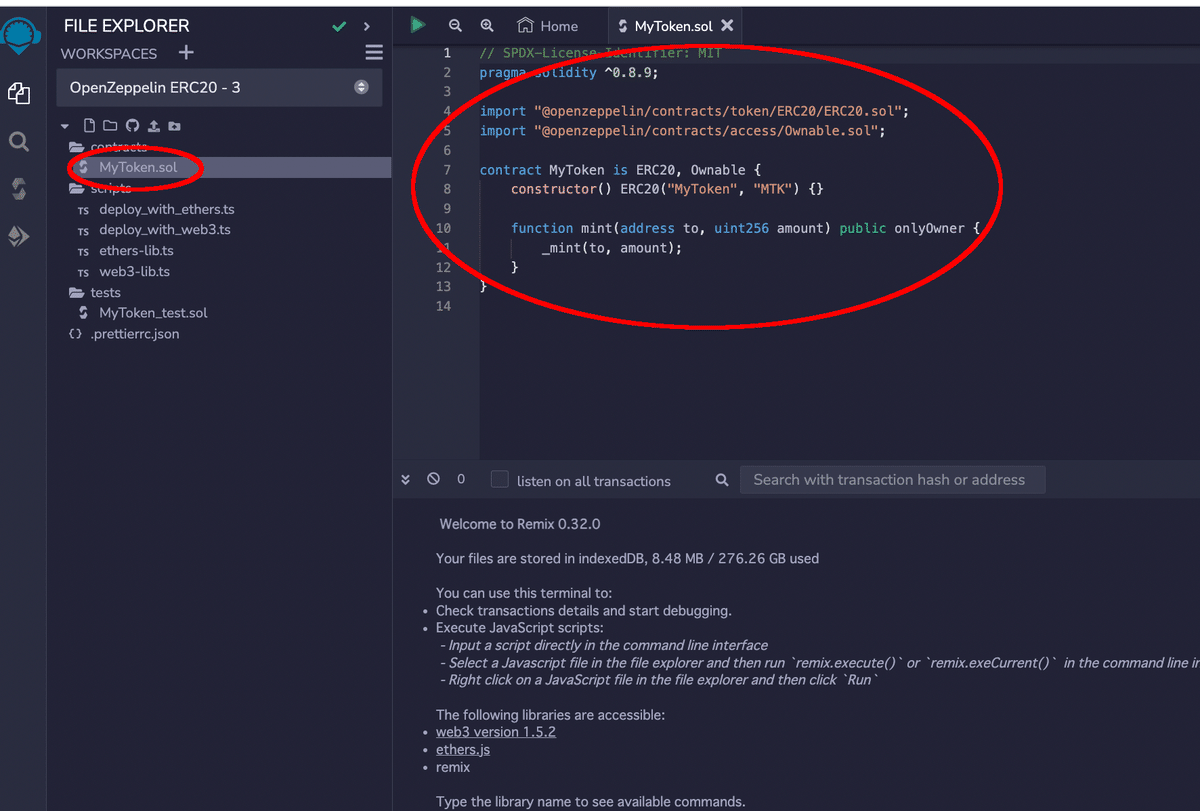Open the OpenZeppelin ERC20 - 3 workspace dropdown
Screen dimensions: 1200x811
point(219,88)
